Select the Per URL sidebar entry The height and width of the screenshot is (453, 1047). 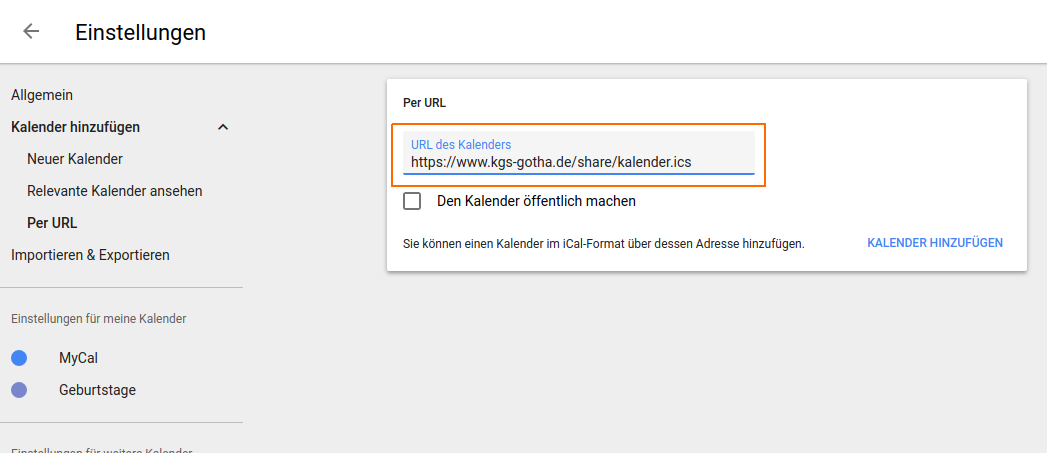[x=52, y=223]
